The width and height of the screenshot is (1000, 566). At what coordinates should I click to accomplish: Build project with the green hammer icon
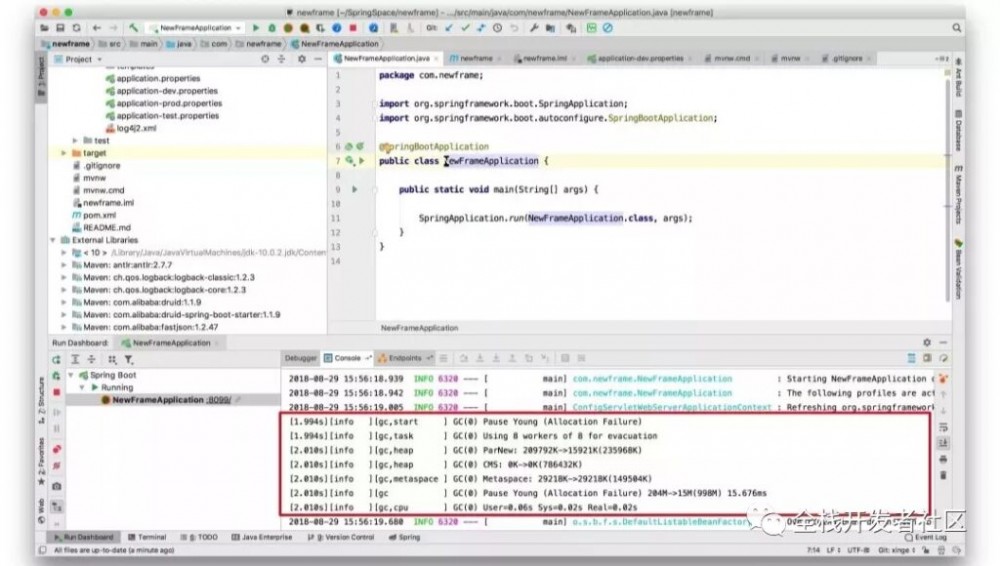[133, 28]
